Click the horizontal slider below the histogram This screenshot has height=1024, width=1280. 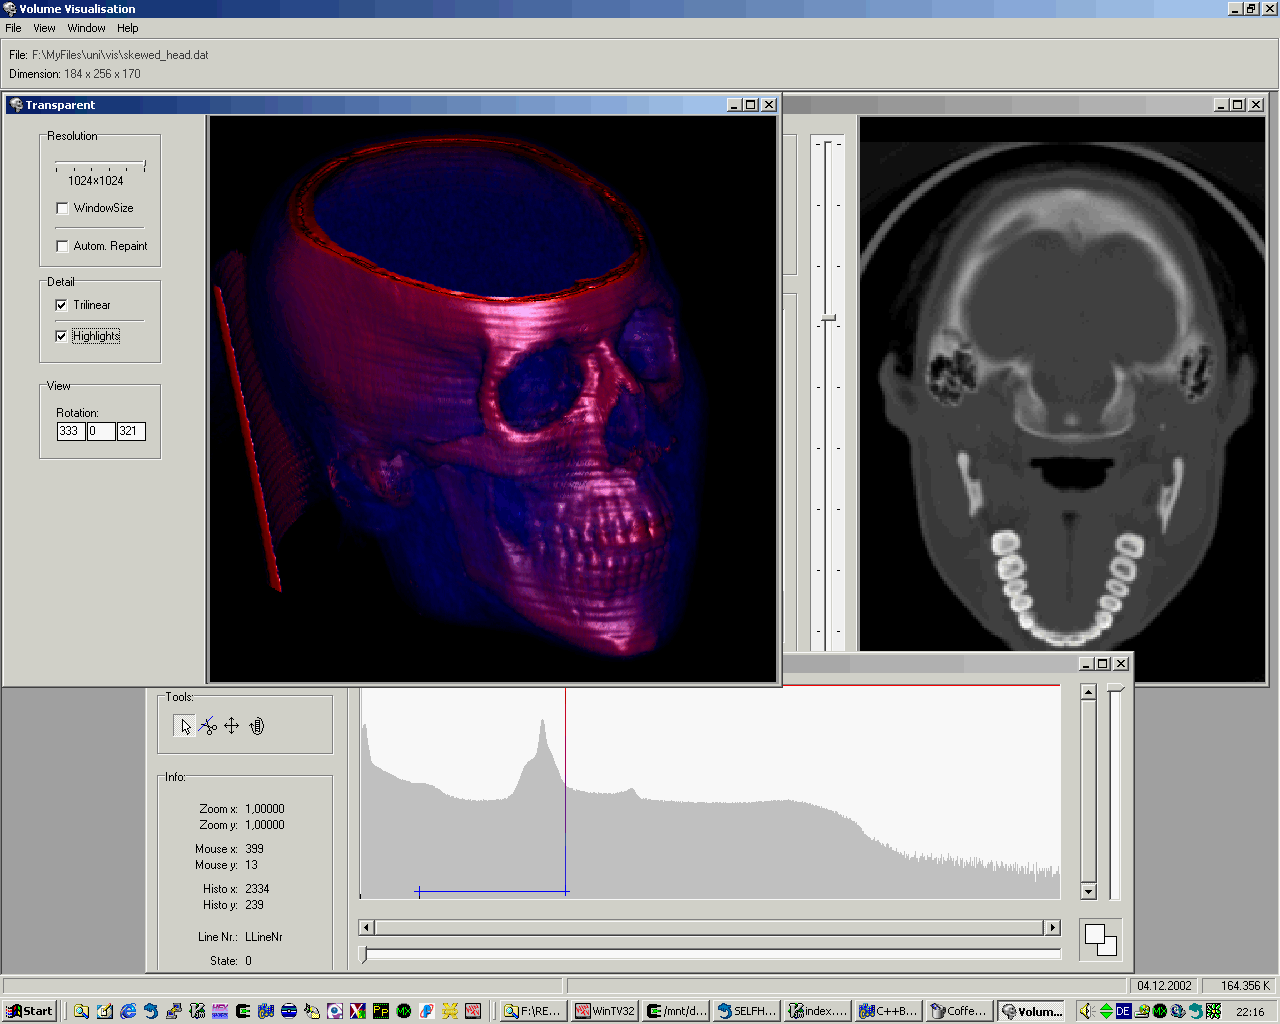(710, 954)
